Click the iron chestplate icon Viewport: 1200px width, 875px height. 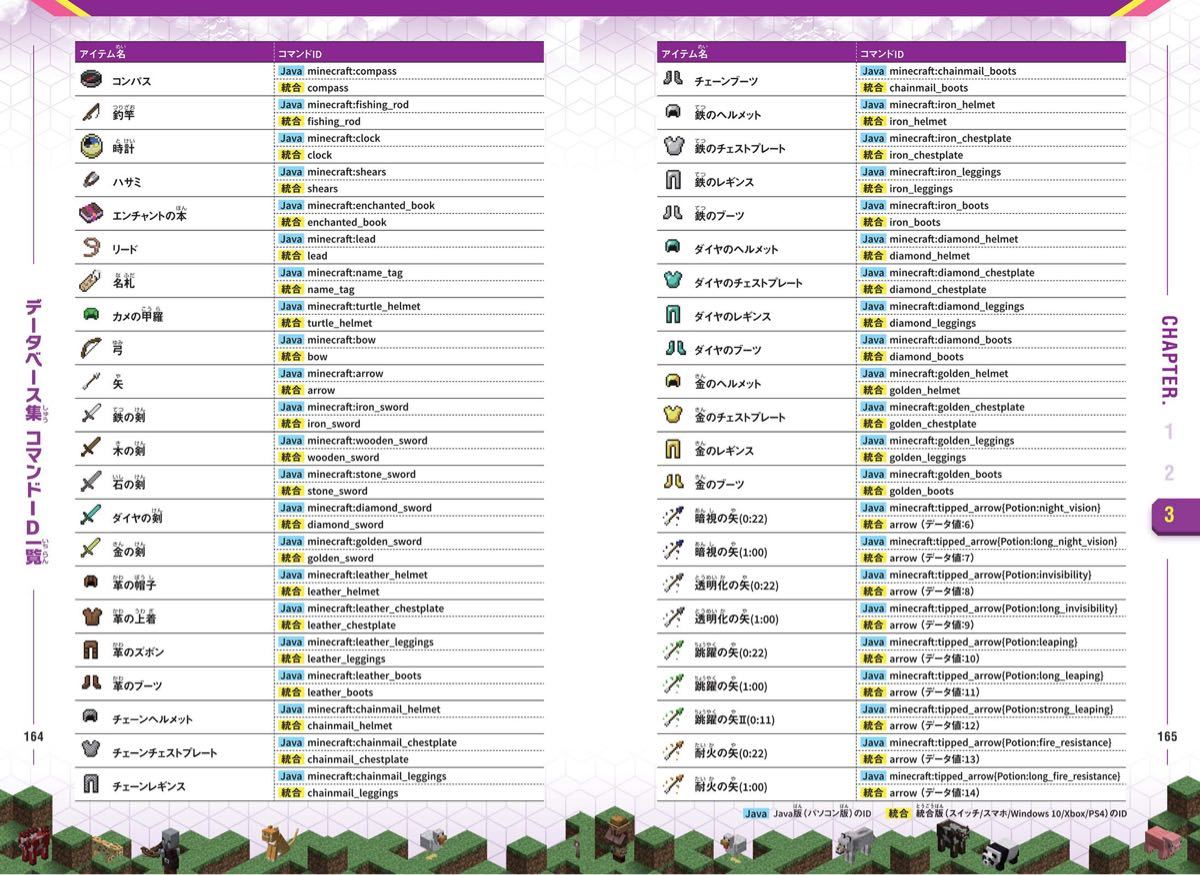pyautogui.click(x=672, y=147)
